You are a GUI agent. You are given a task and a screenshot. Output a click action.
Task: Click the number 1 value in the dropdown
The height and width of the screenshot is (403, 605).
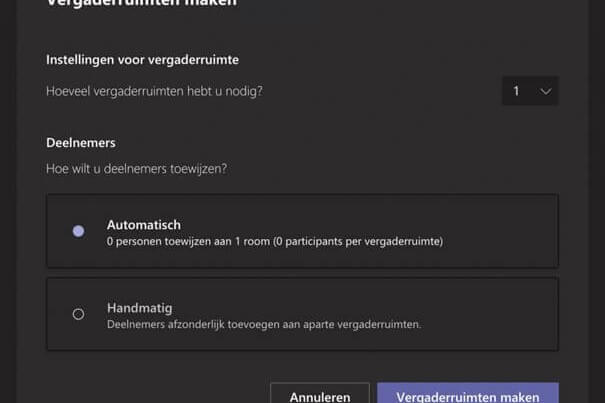pos(516,91)
